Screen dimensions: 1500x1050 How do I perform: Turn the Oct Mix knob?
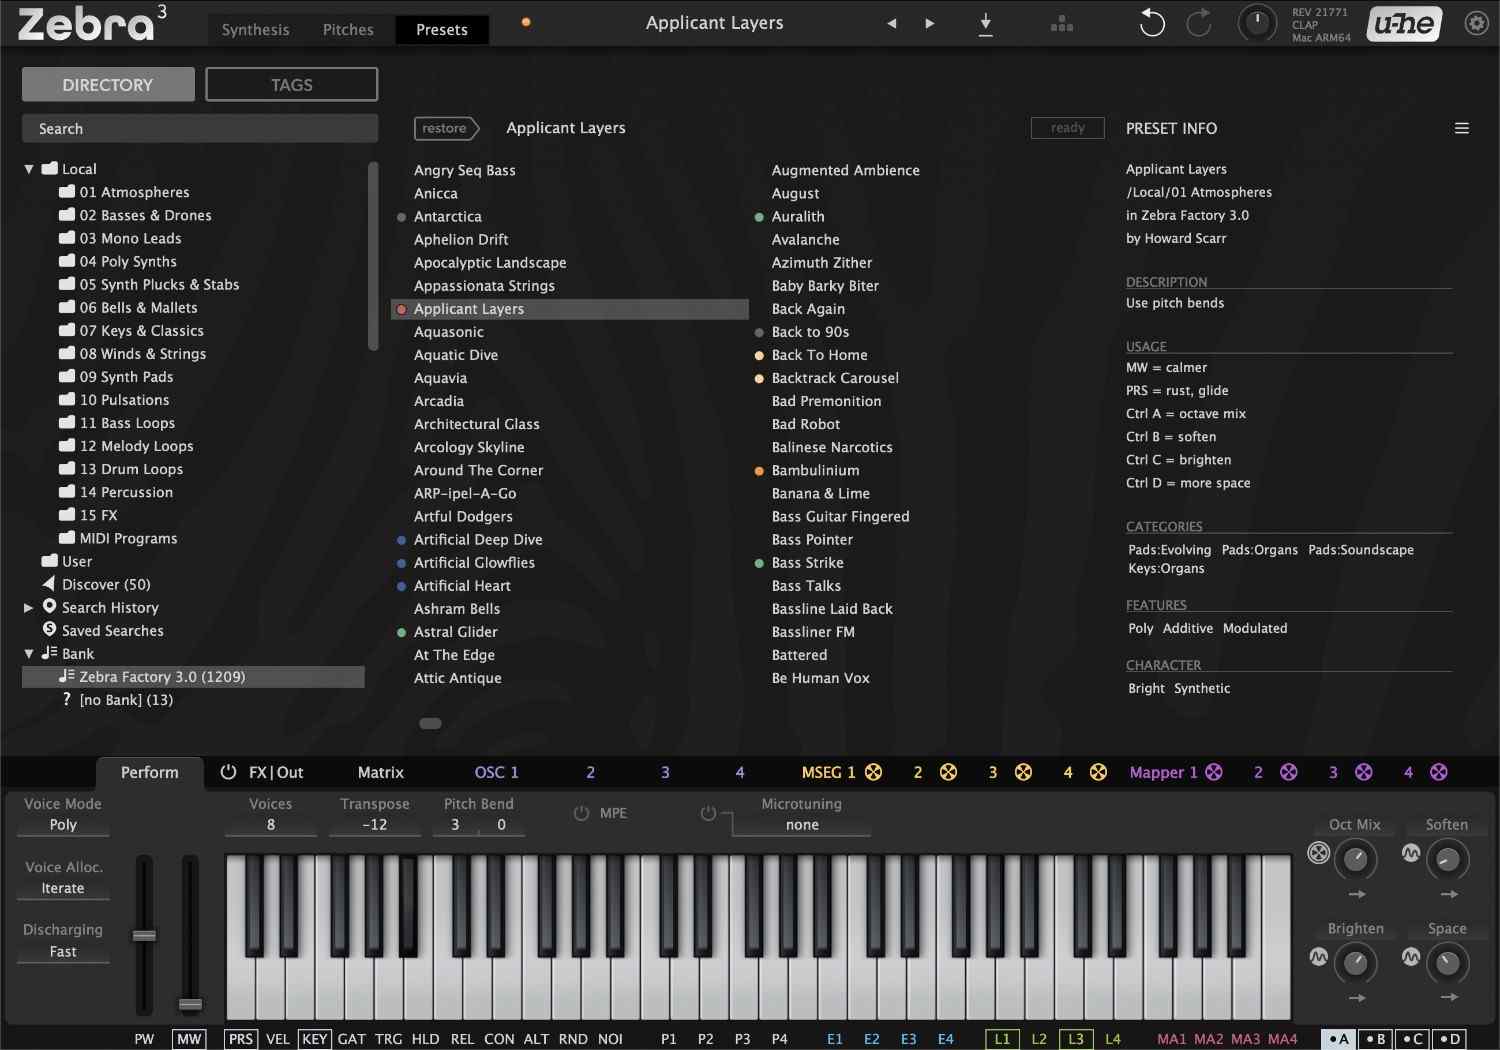1356,859
